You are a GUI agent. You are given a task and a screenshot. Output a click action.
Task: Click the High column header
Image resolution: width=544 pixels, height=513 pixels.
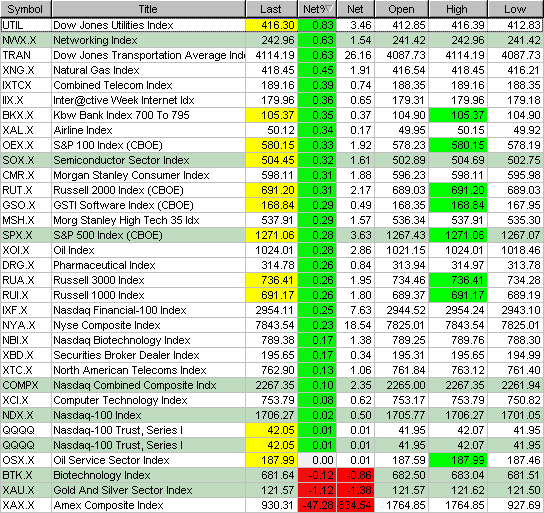pyautogui.click(x=458, y=9)
